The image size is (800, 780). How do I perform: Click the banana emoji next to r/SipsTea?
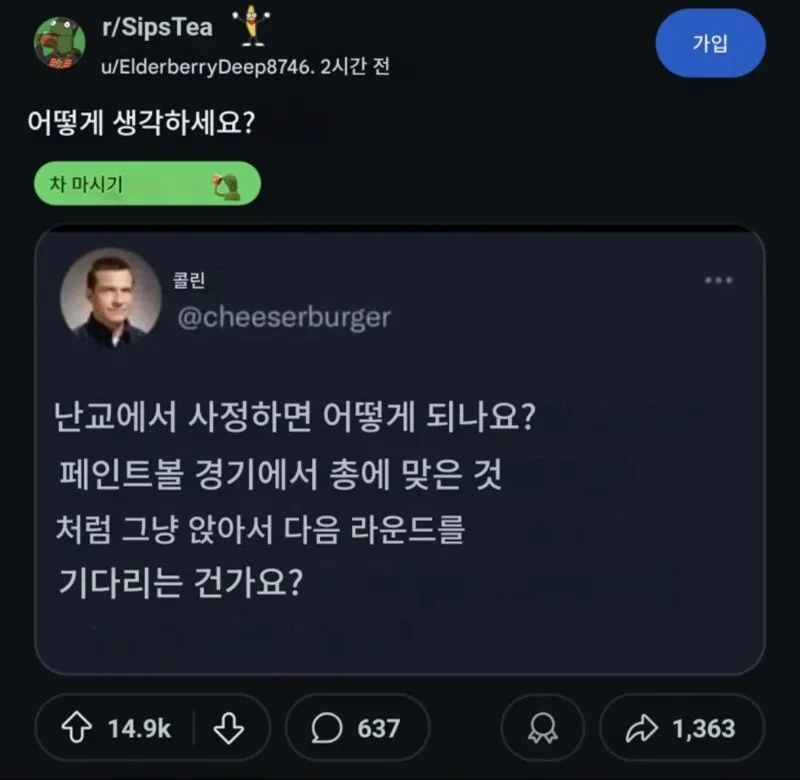251,27
